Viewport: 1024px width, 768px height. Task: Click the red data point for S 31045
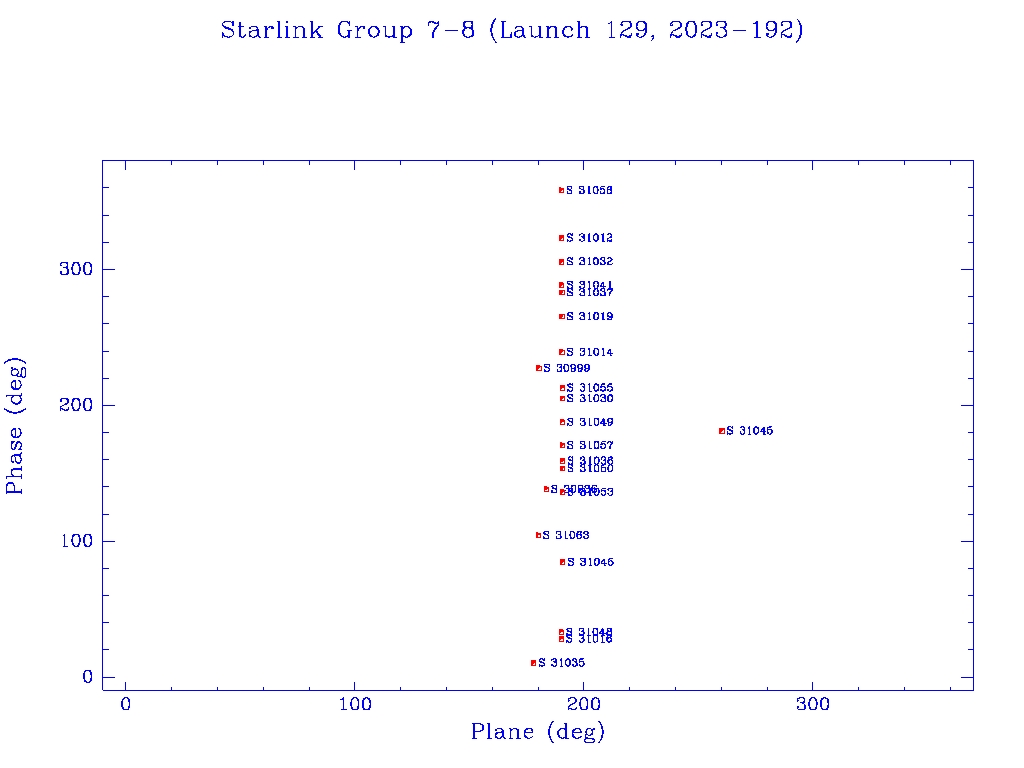(x=722, y=431)
